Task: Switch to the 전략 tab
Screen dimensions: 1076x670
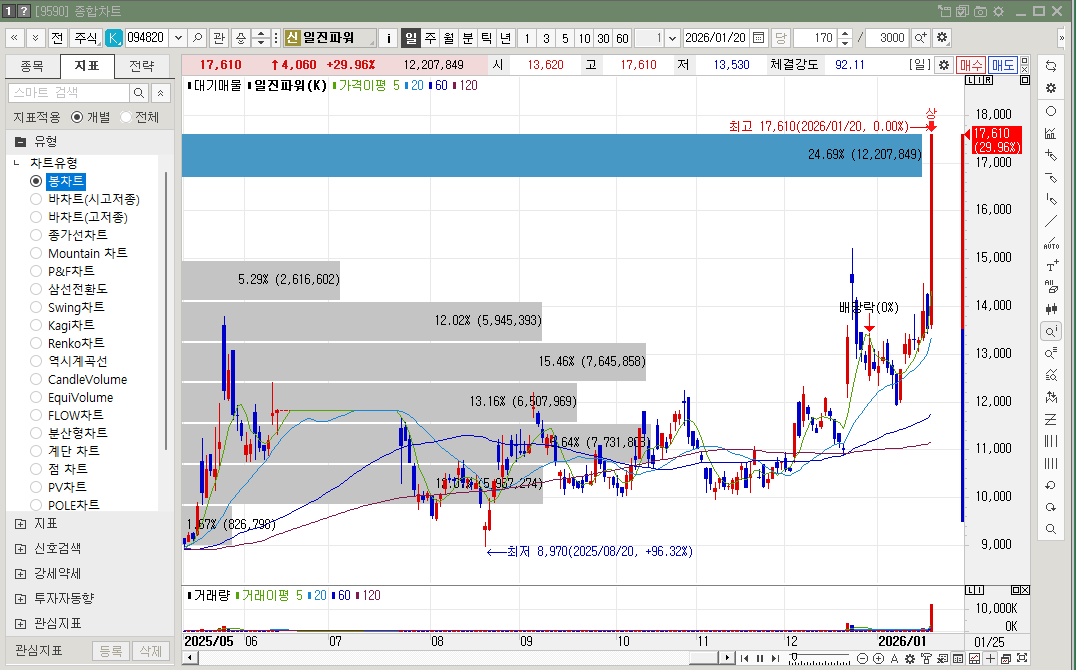Action: point(142,66)
